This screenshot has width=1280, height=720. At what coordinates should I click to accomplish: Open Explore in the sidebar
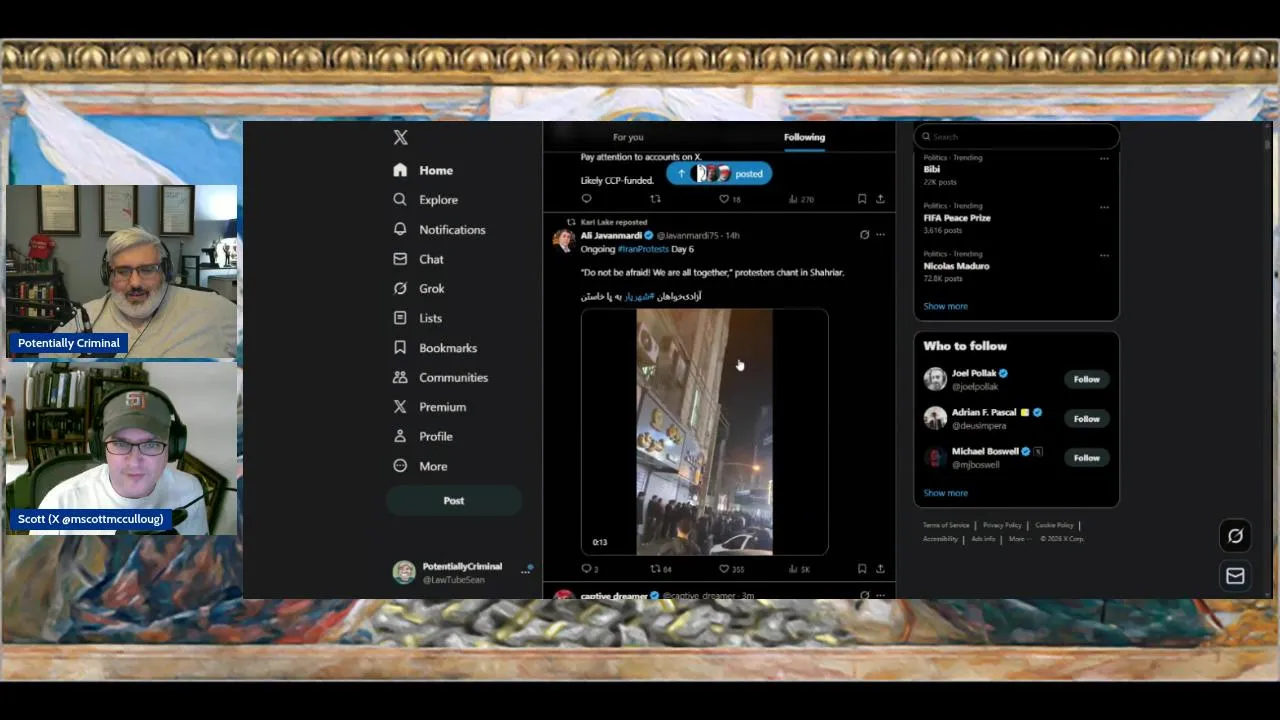(425, 200)
